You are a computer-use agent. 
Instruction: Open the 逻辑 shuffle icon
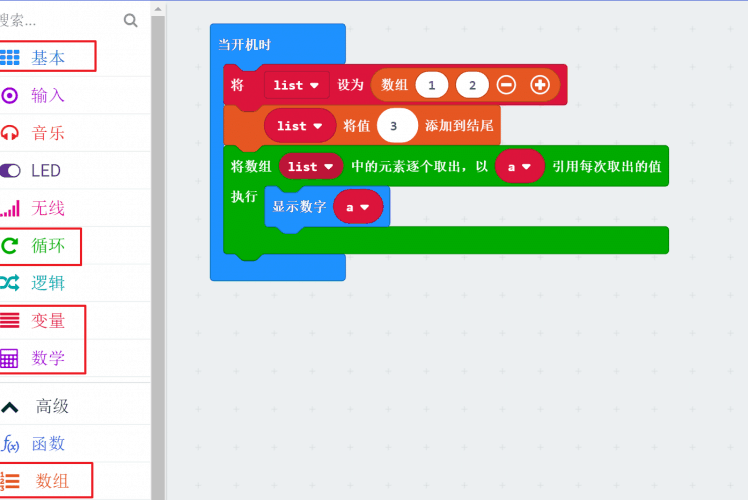(x=10, y=283)
